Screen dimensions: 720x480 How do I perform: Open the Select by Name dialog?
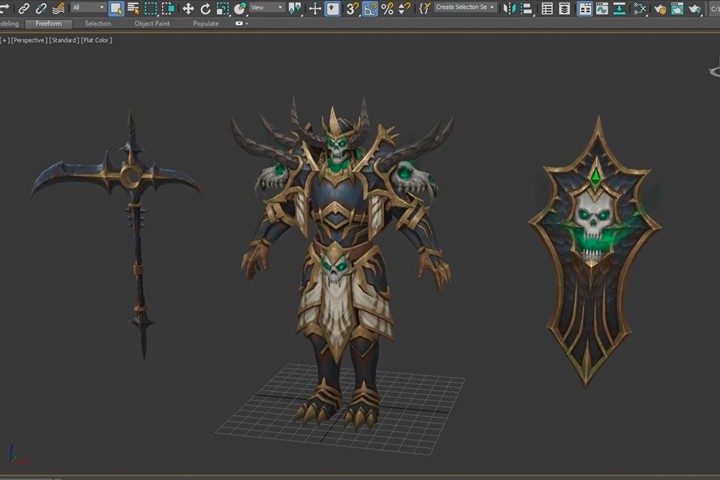click(x=134, y=8)
